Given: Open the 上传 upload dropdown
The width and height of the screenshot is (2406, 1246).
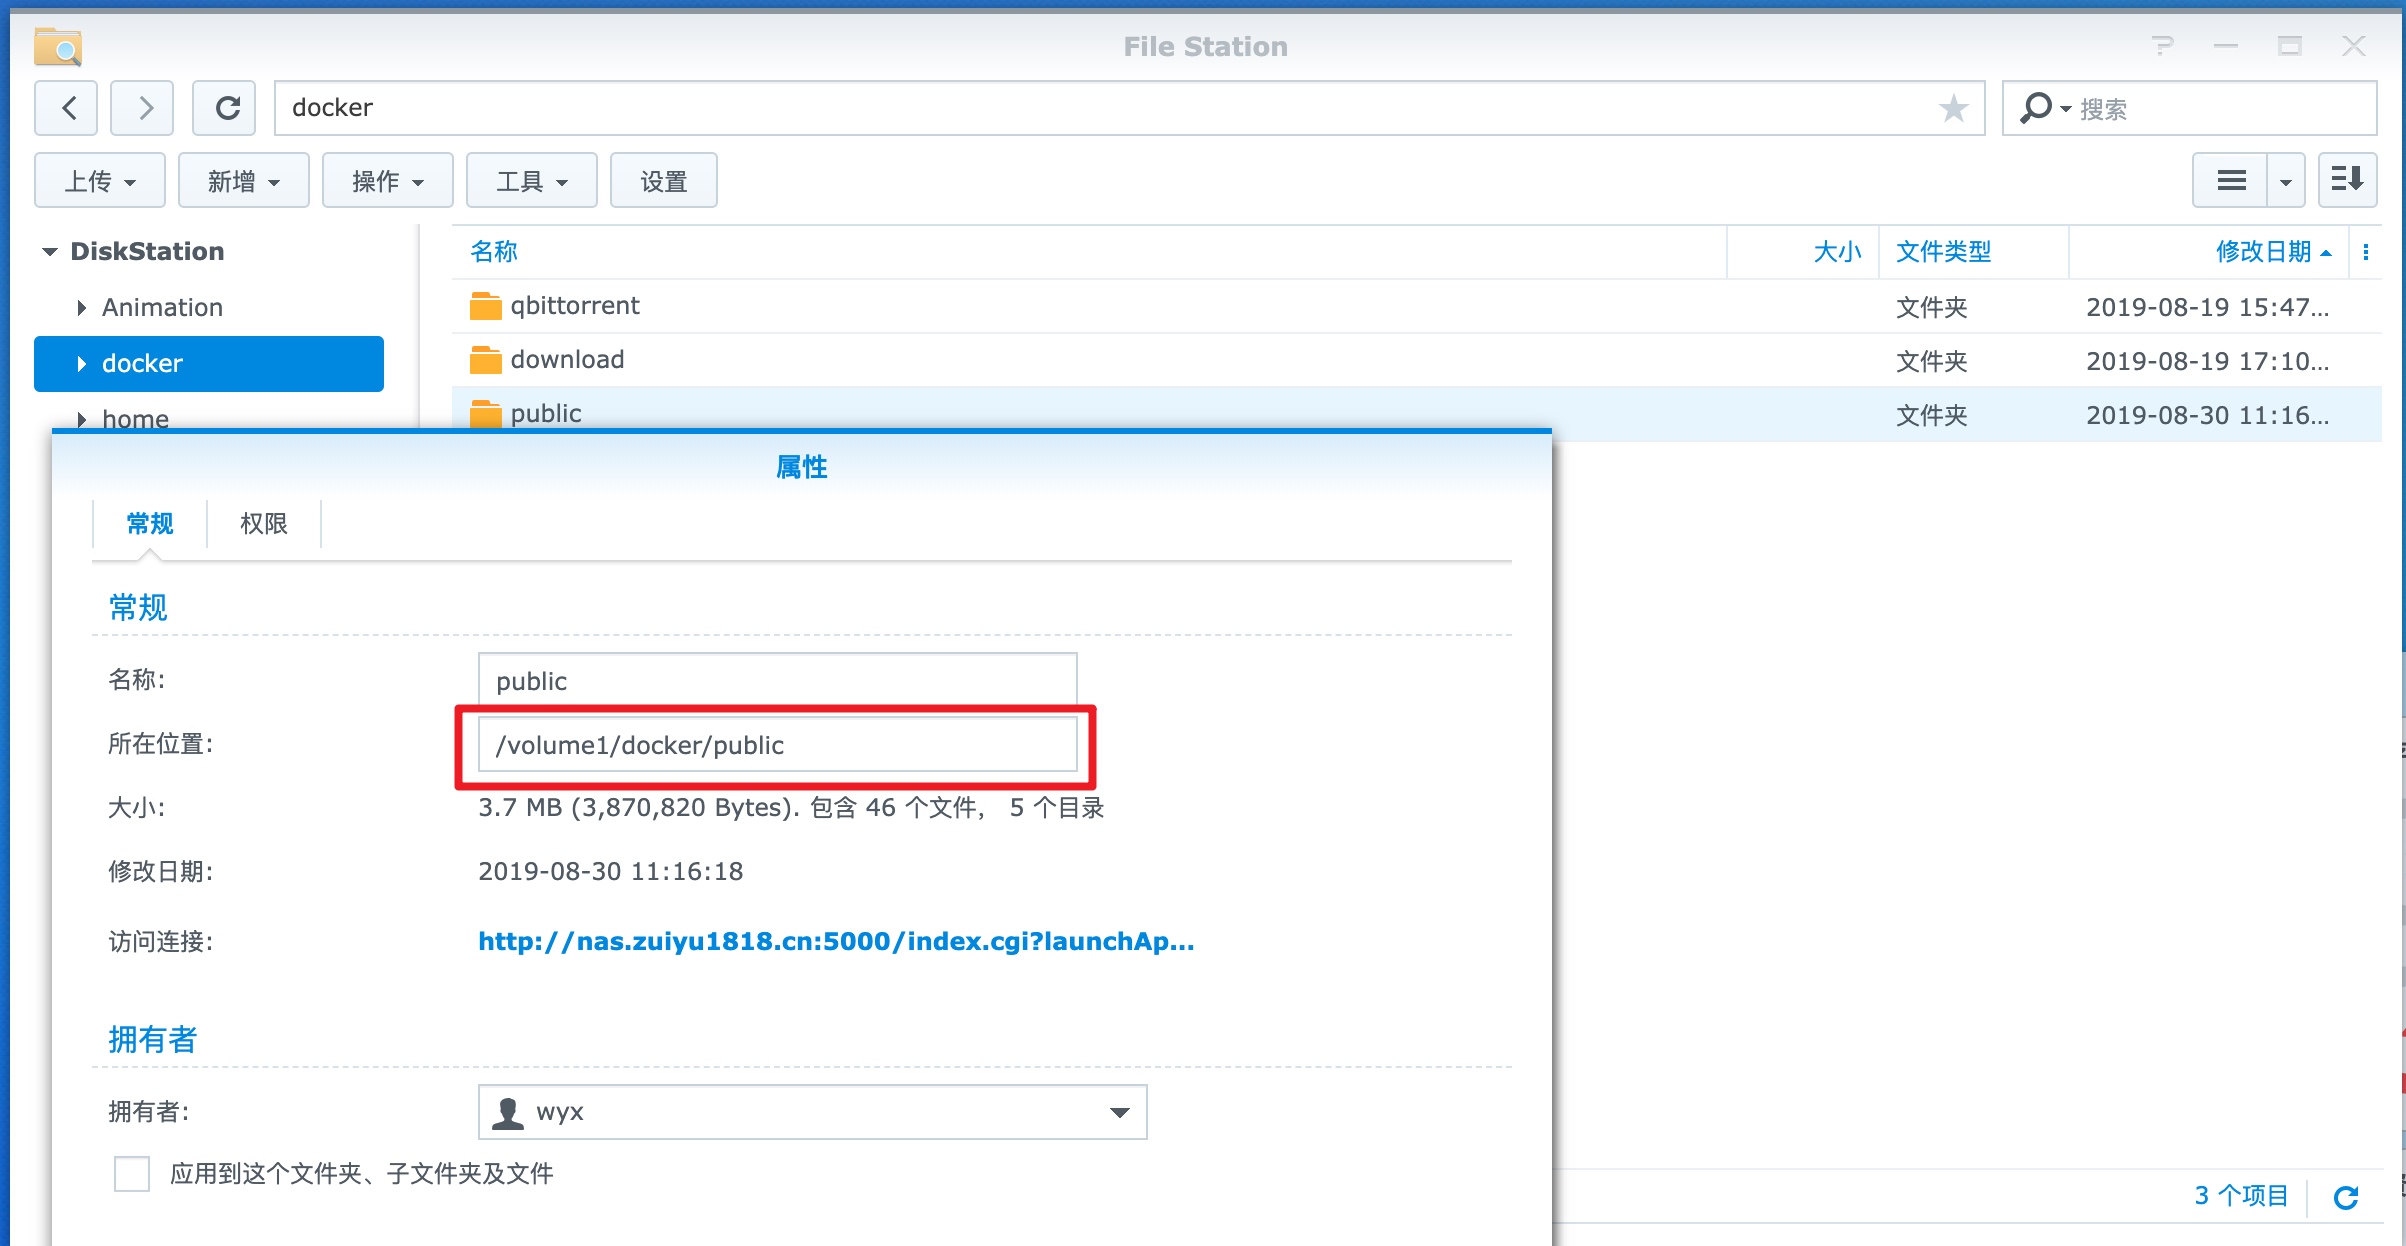Looking at the screenshot, I should pyautogui.click(x=99, y=181).
